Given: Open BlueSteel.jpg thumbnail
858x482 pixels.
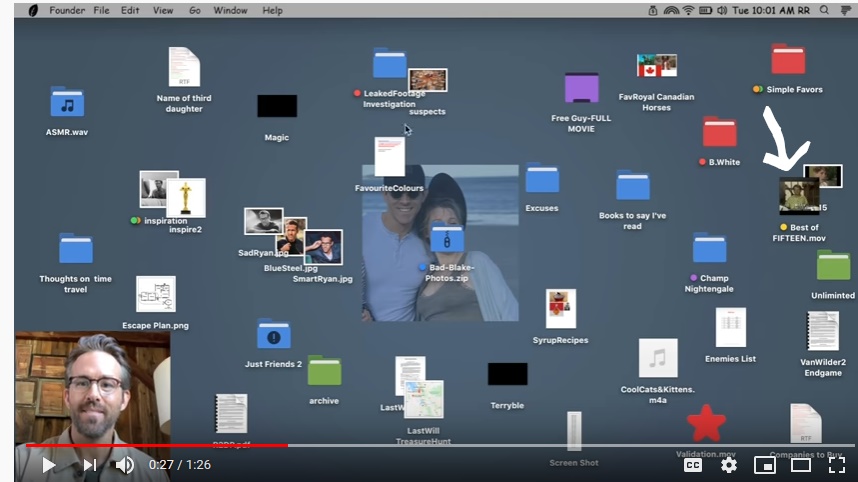Looking at the screenshot, I should 292,237.
